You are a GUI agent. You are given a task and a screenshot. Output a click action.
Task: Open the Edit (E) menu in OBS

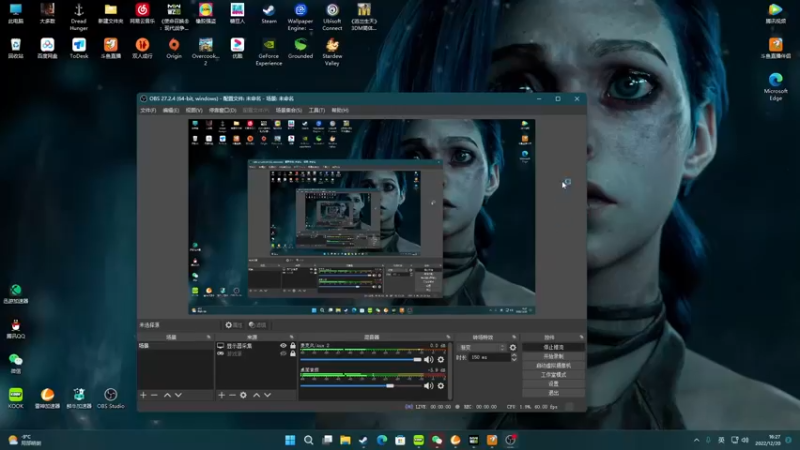click(x=171, y=110)
